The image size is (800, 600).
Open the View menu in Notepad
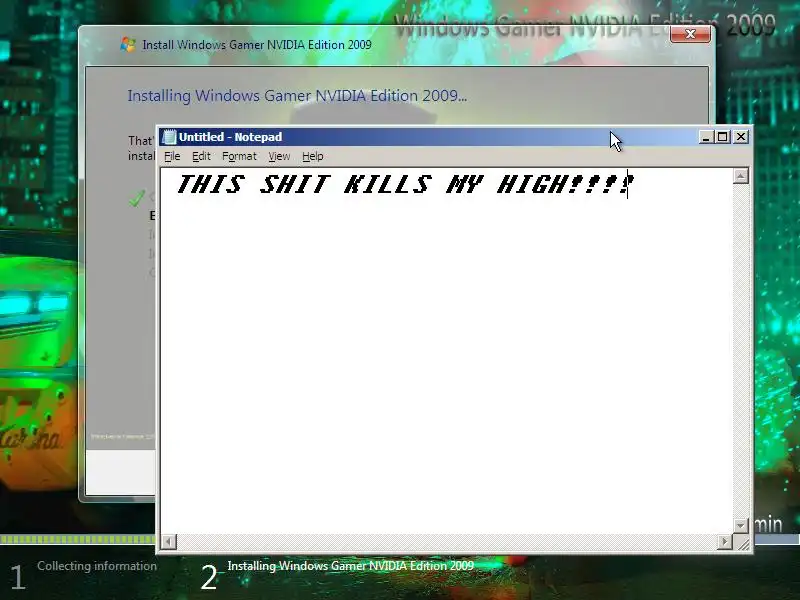pyautogui.click(x=279, y=156)
